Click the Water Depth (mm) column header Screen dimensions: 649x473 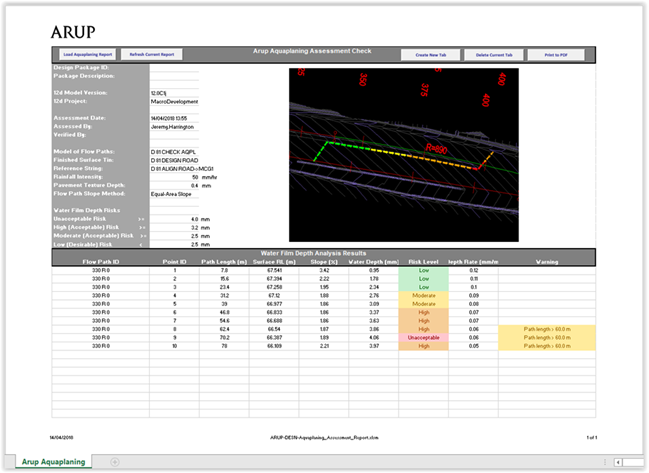click(x=373, y=262)
